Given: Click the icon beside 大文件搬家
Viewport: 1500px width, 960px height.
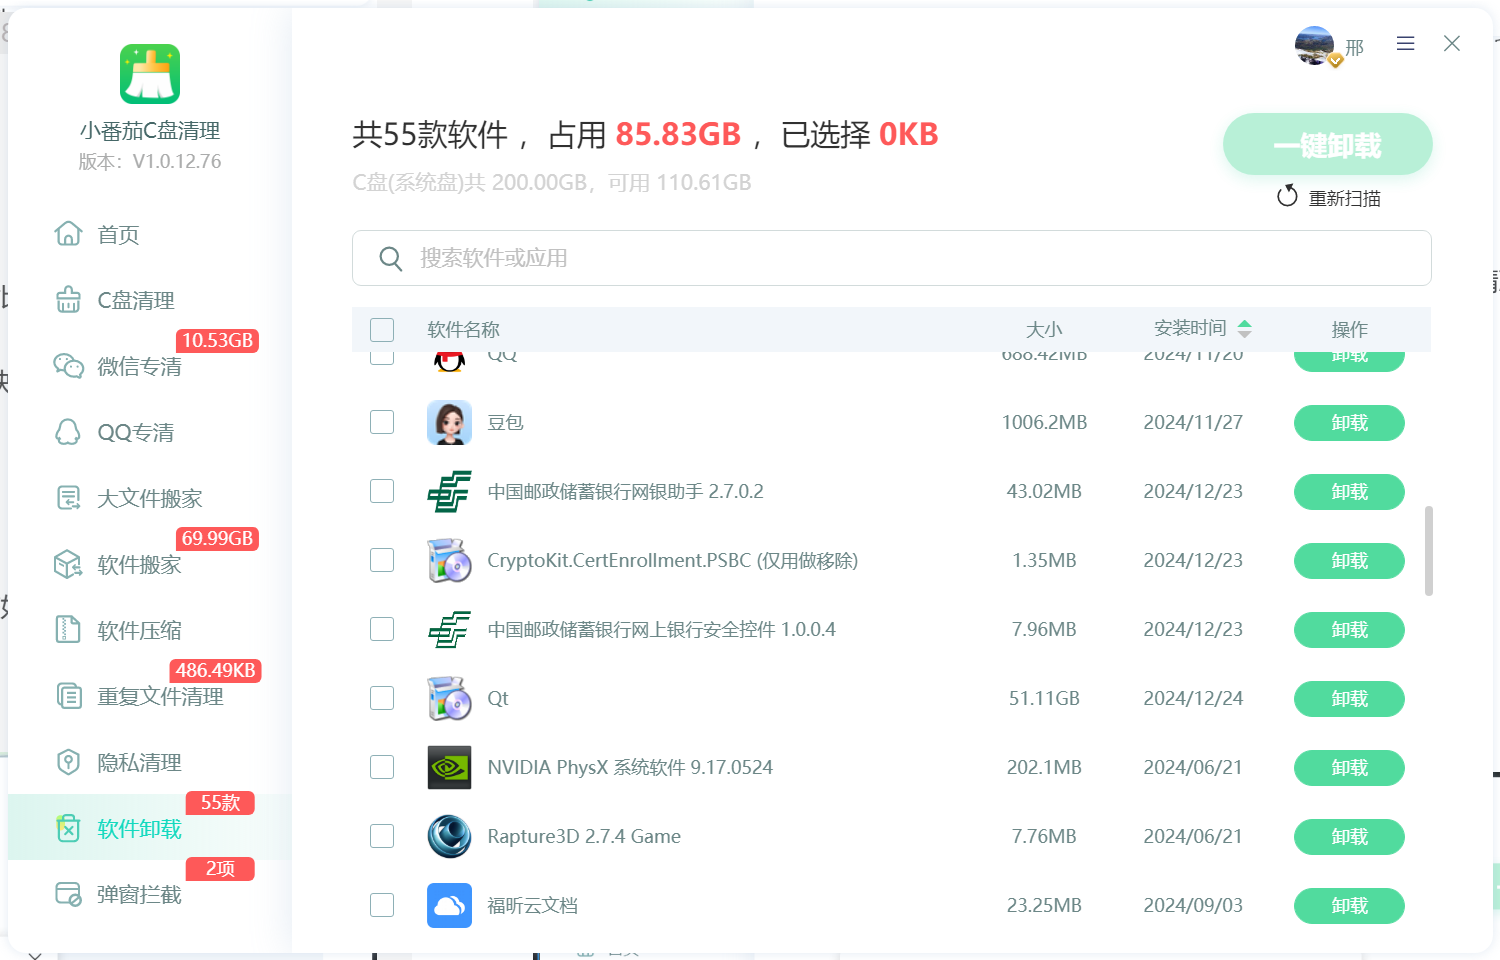Looking at the screenshot, I should click(x=68, y=498).
